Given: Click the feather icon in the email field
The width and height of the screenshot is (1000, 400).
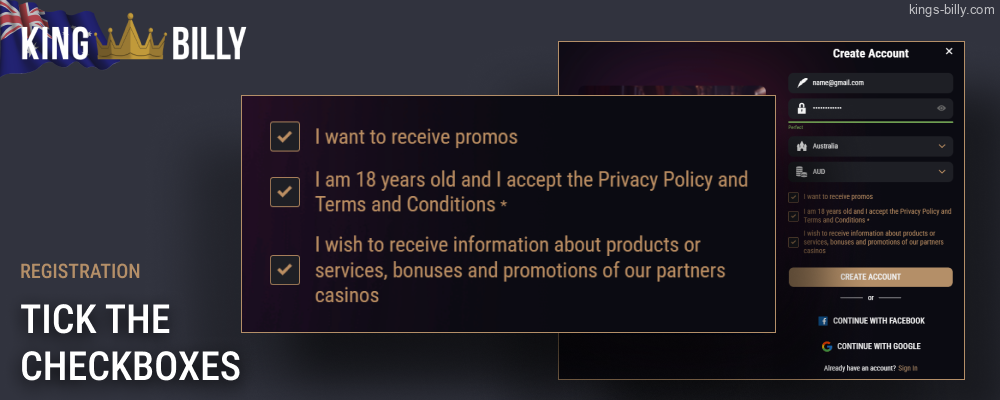Looking at the screenshot, I should click(802, 83).
